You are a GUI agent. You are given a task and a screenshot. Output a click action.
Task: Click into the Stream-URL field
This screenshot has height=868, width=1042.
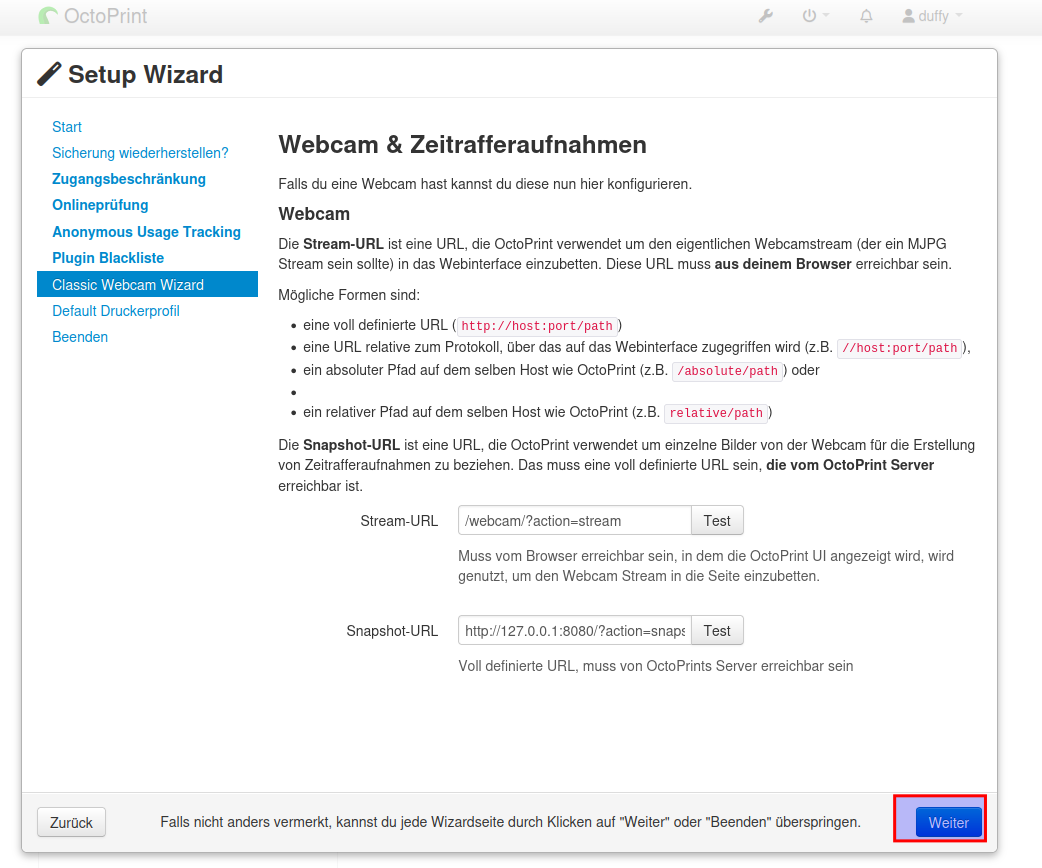point(574,521)
